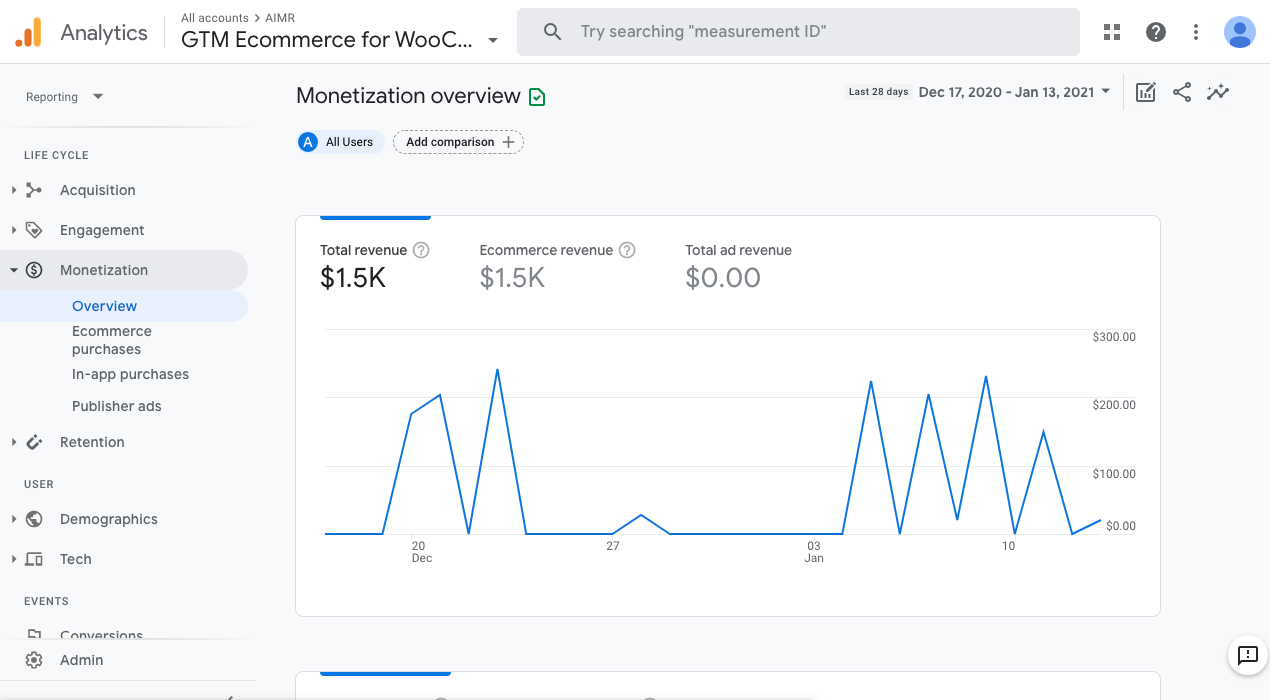Click the user account avatar
The height and width of the screenshot is (700, 1270).
pos(1240,32)
